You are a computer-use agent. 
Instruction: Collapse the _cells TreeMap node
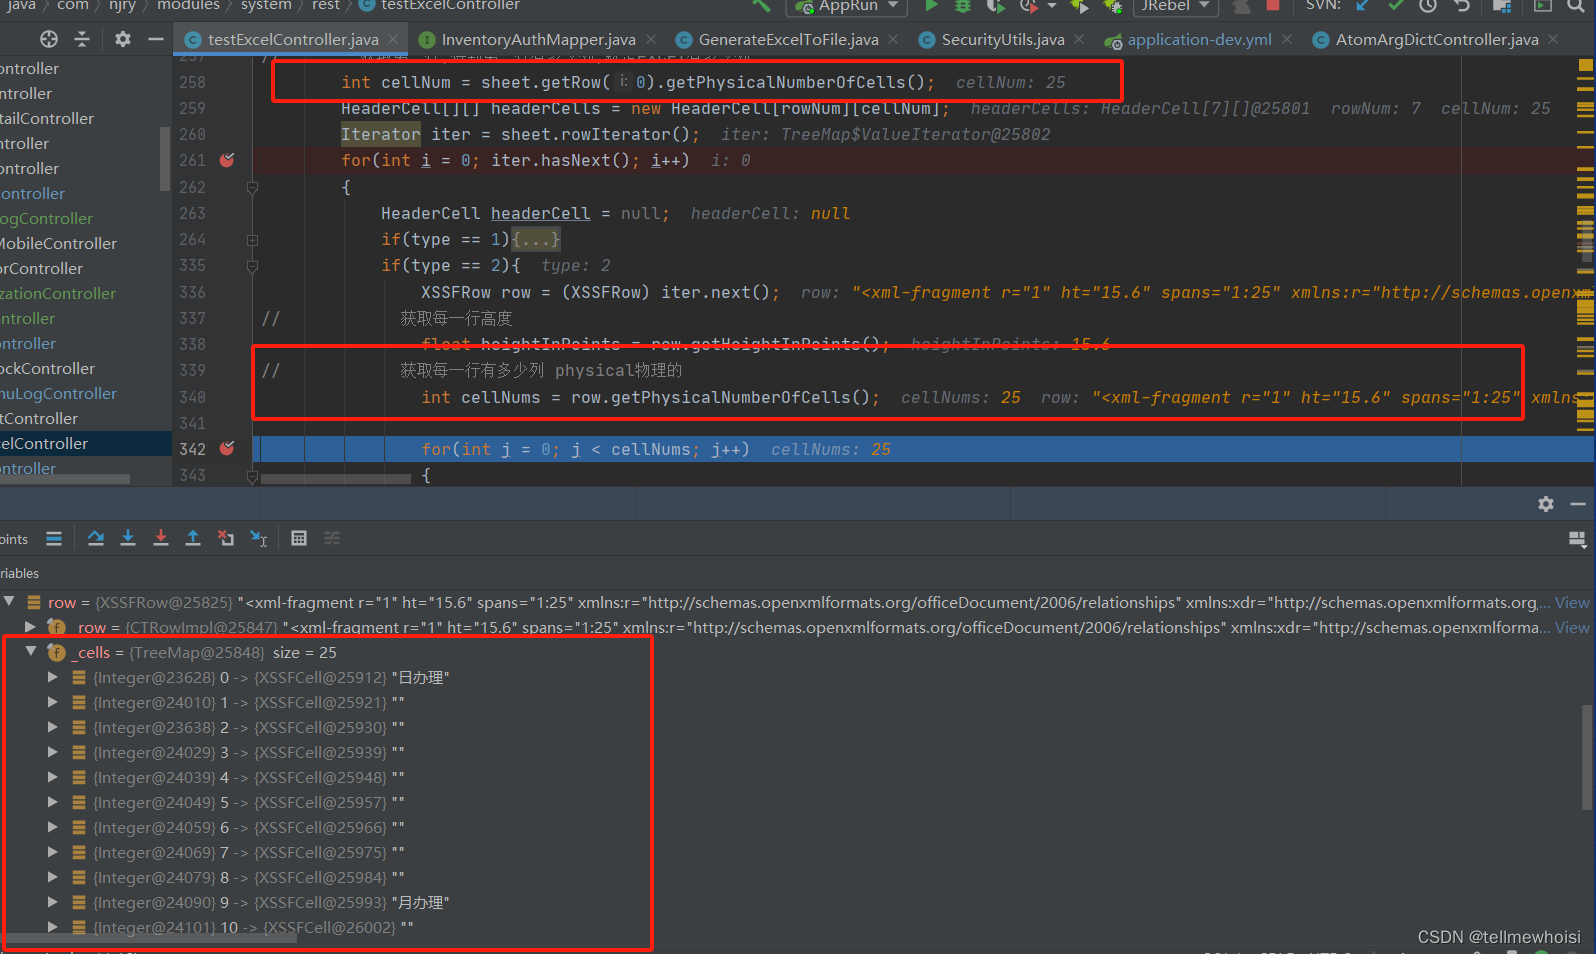(x=31, y=652)
